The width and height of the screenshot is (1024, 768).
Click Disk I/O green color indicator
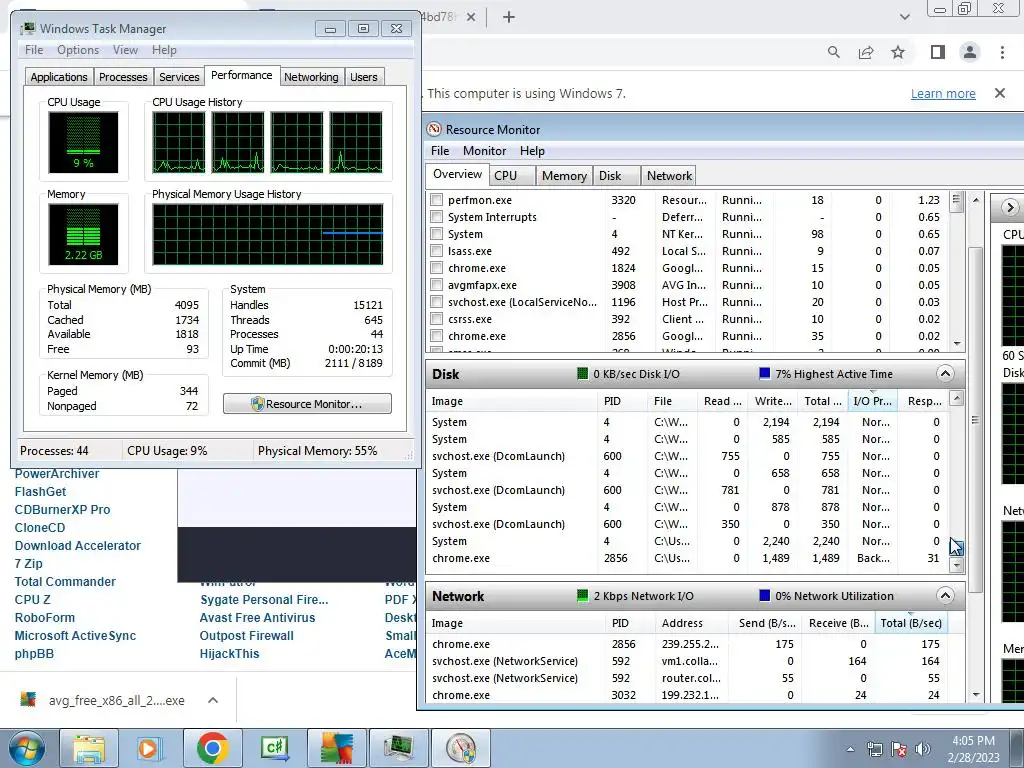click(x=583, y=374)
